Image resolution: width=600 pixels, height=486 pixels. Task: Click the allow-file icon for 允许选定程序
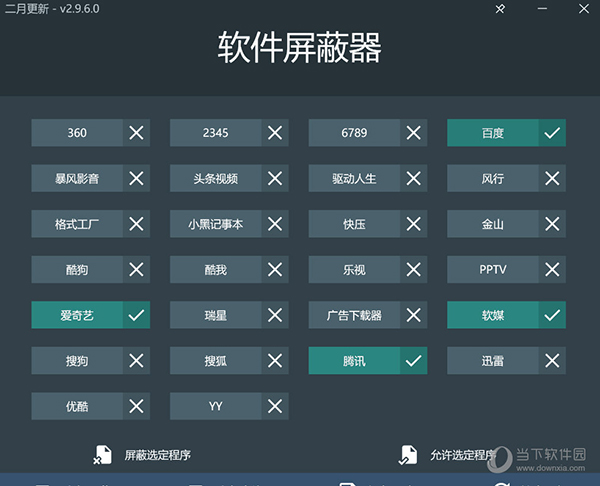point(408,455)
